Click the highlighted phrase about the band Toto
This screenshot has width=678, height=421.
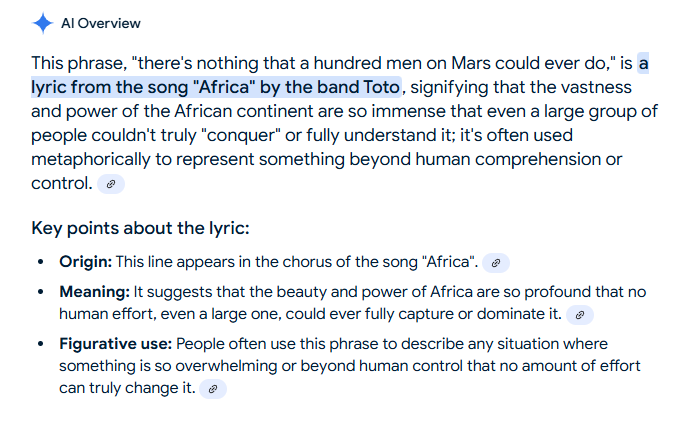(216, 86)
